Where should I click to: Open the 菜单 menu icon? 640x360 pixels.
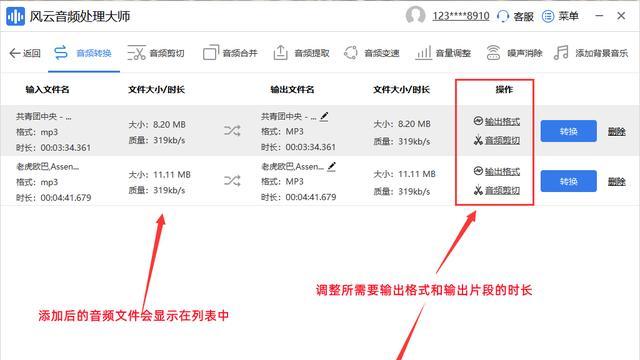point(548,16)
